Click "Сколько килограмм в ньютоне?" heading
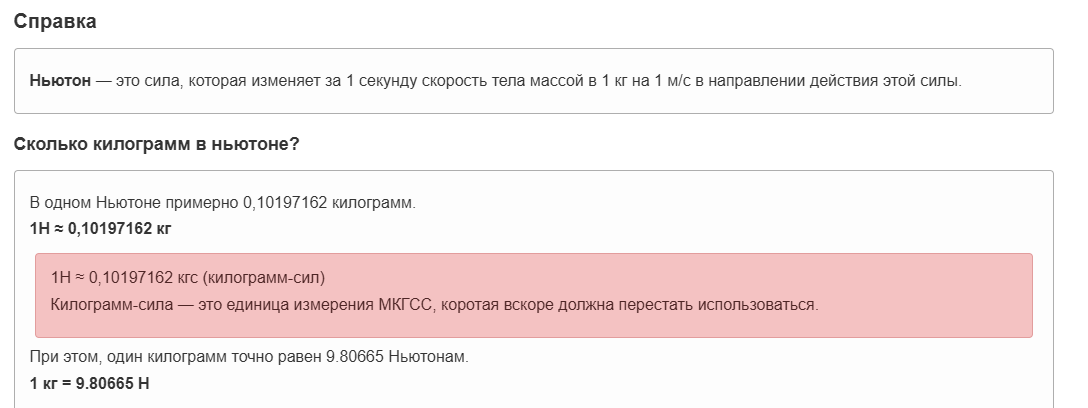1088x408 pixels. pos(157,145)
